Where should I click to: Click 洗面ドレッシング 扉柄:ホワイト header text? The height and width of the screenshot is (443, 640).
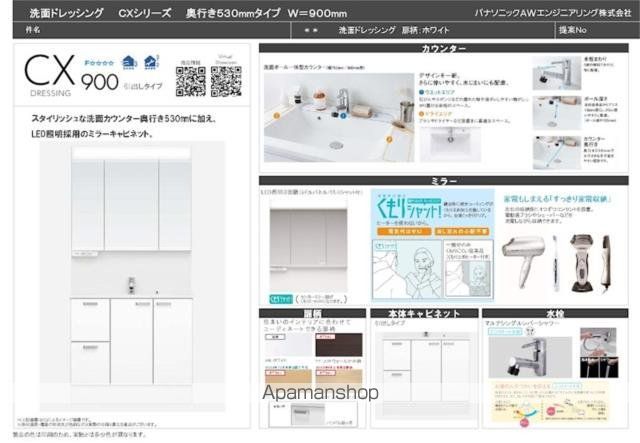[394, 30]
